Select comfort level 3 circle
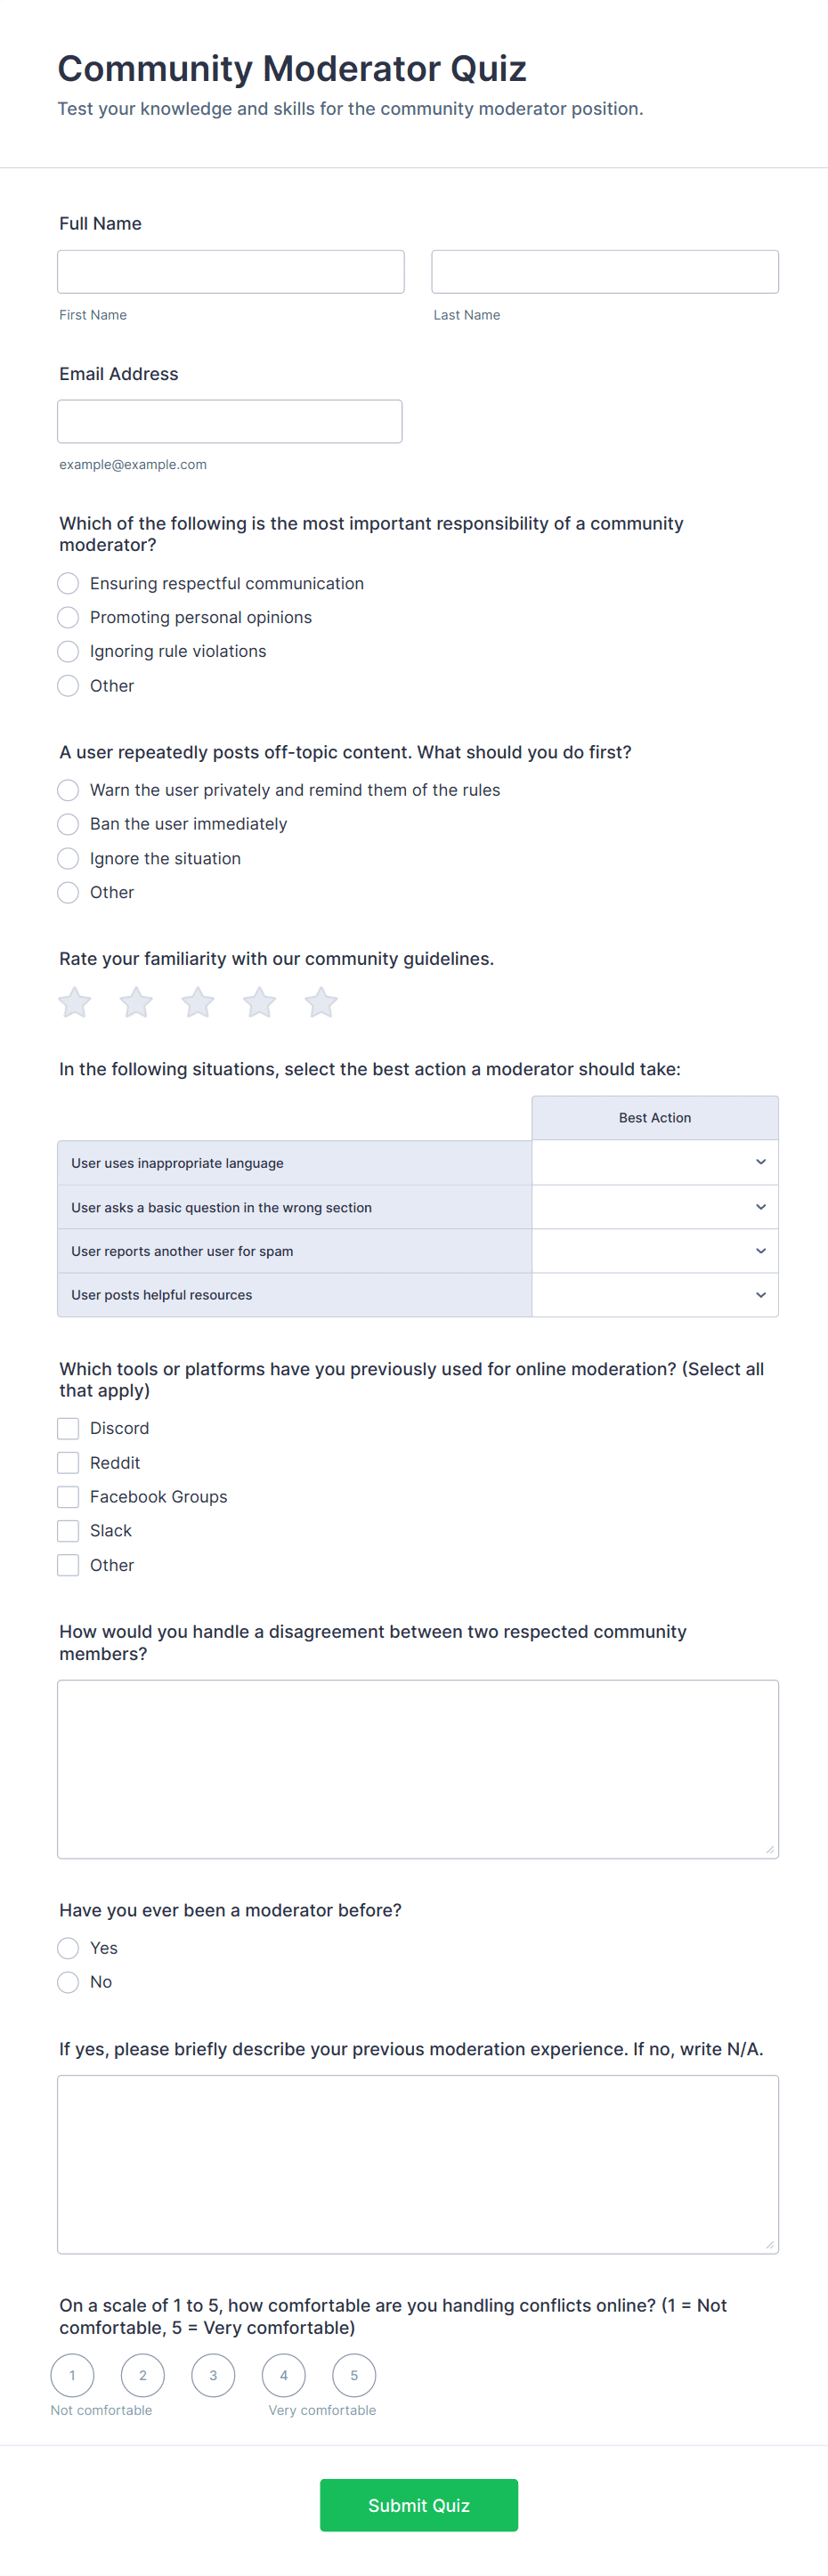 pos(213,2375)
